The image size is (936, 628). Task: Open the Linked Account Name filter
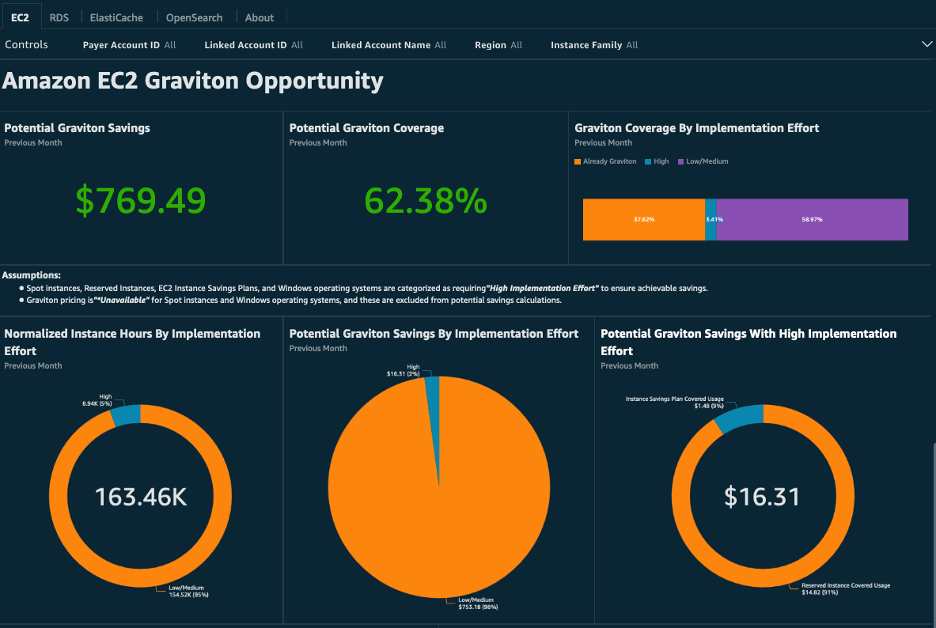(388, 45)
